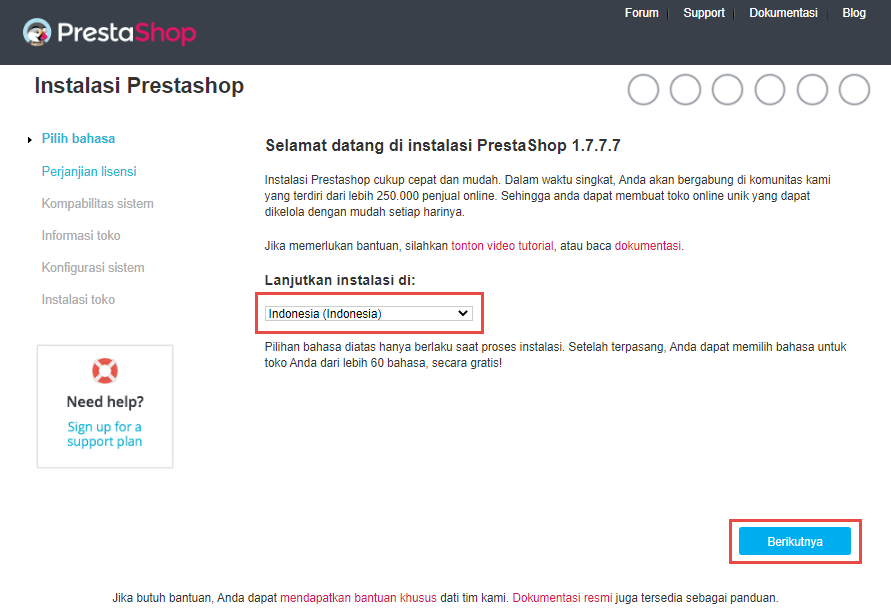Click the first installation step circle
891x615 pixels.
pos(643,90)
